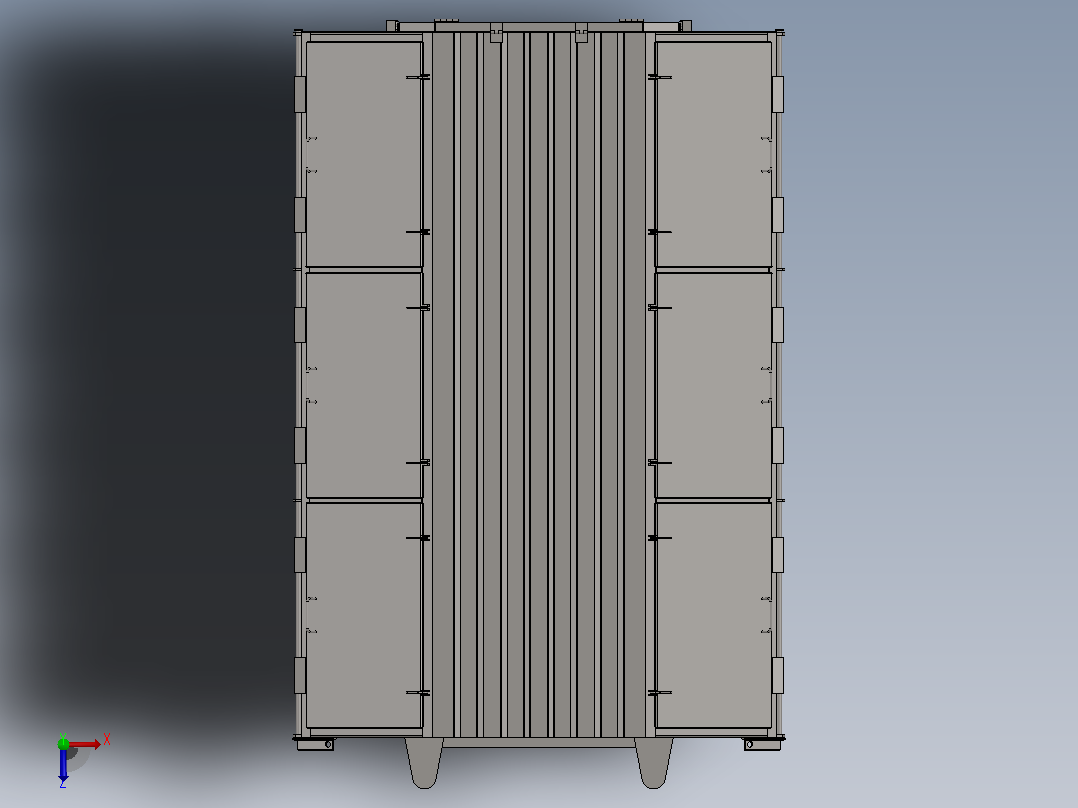
Task: Select the central corrugated panel of the model
Action: click(x=539, y=385)
